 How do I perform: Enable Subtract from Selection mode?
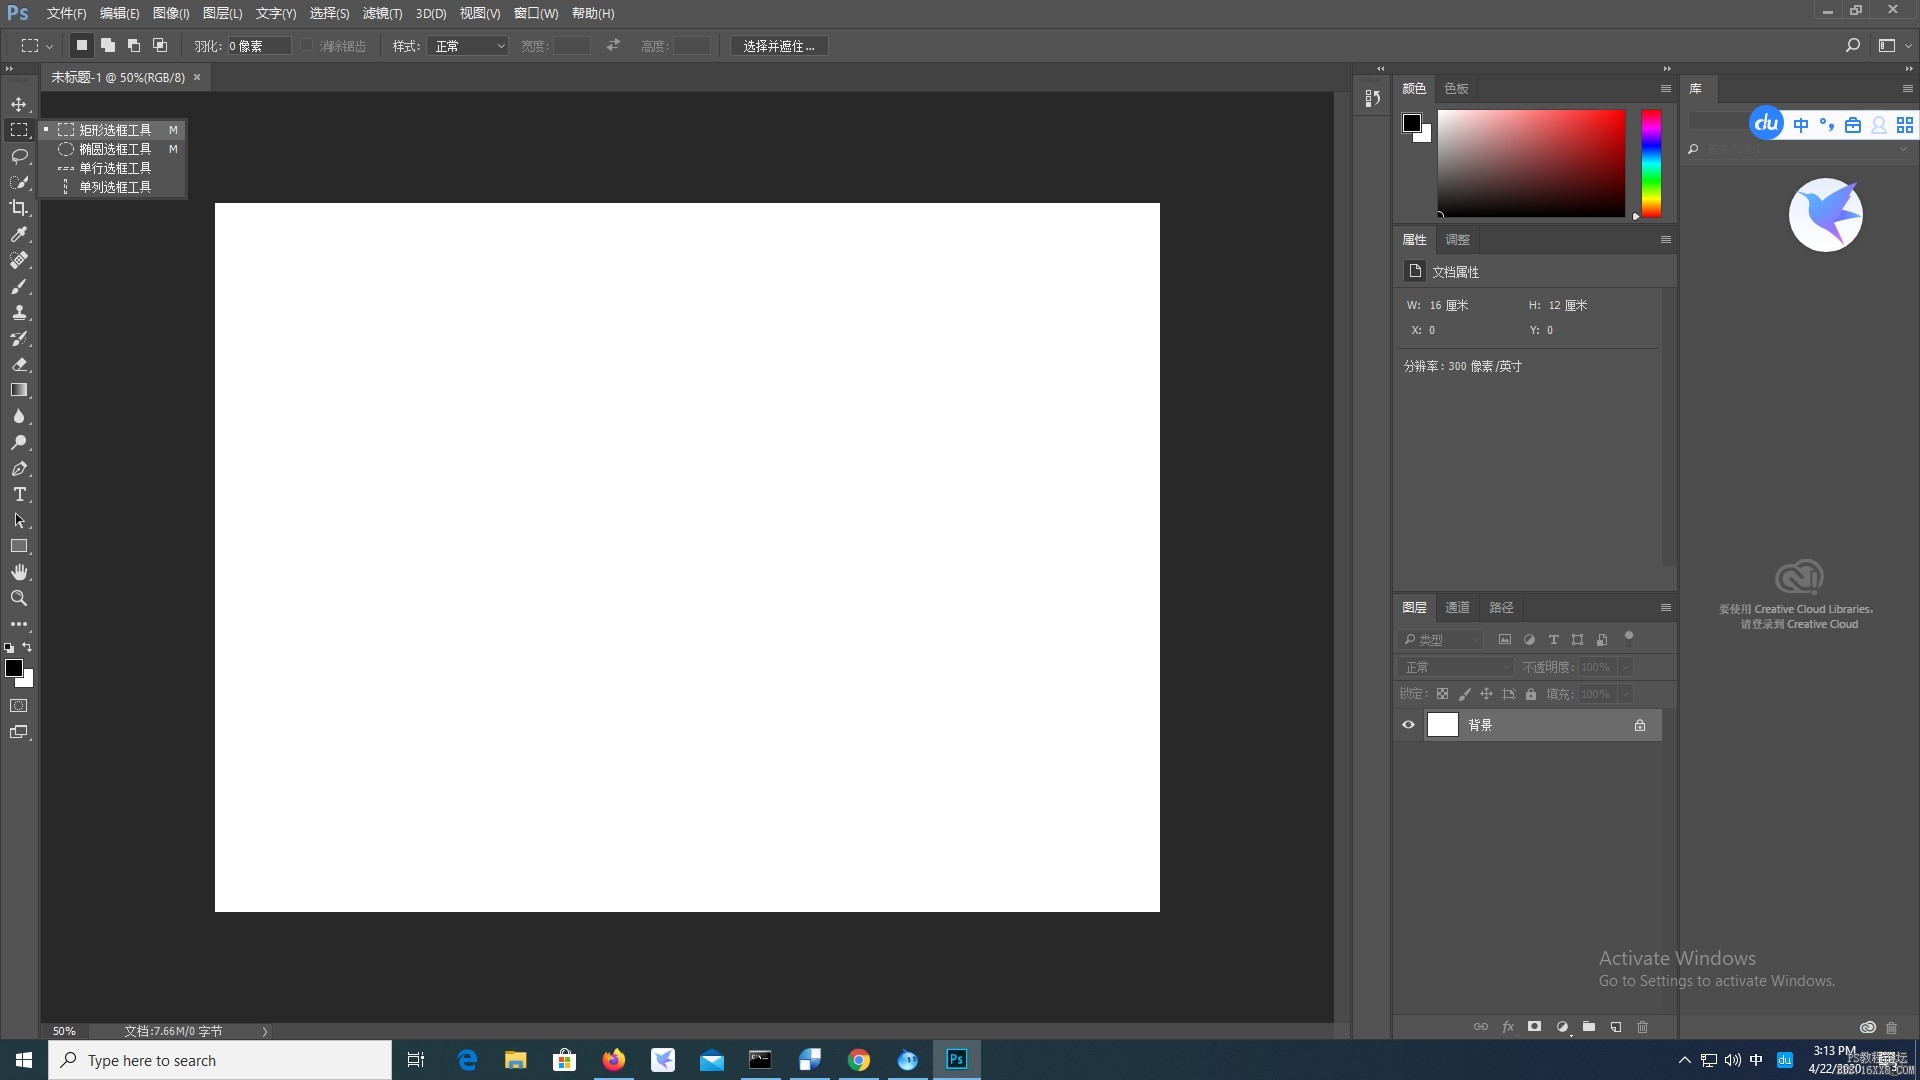134,46
